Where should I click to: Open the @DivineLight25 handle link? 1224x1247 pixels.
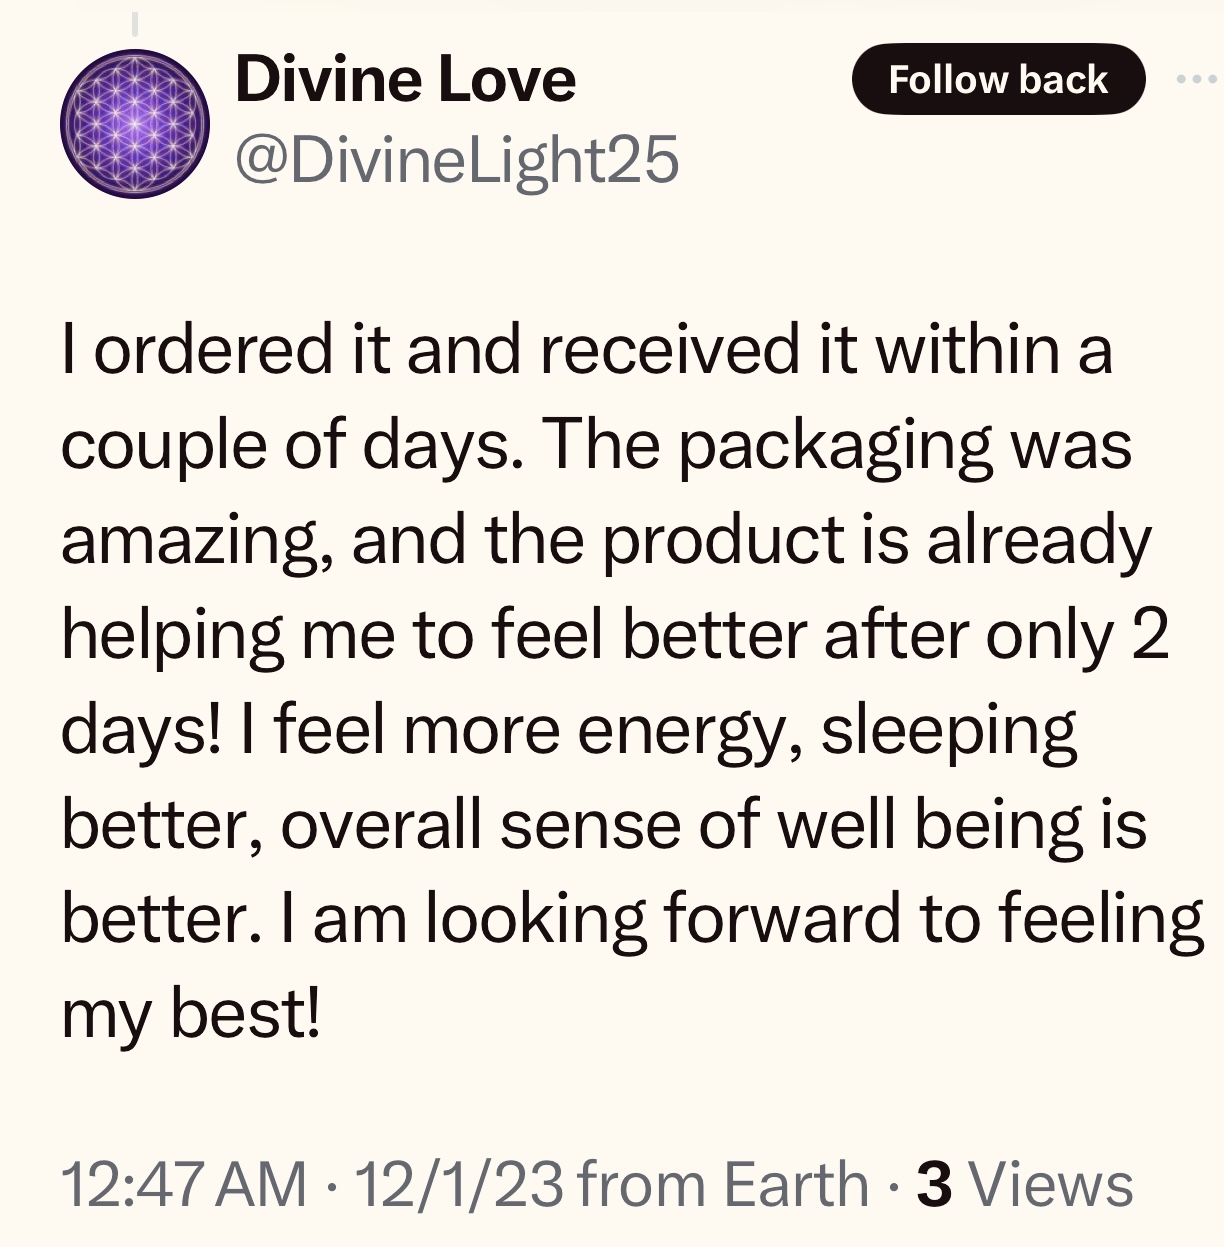456,159
